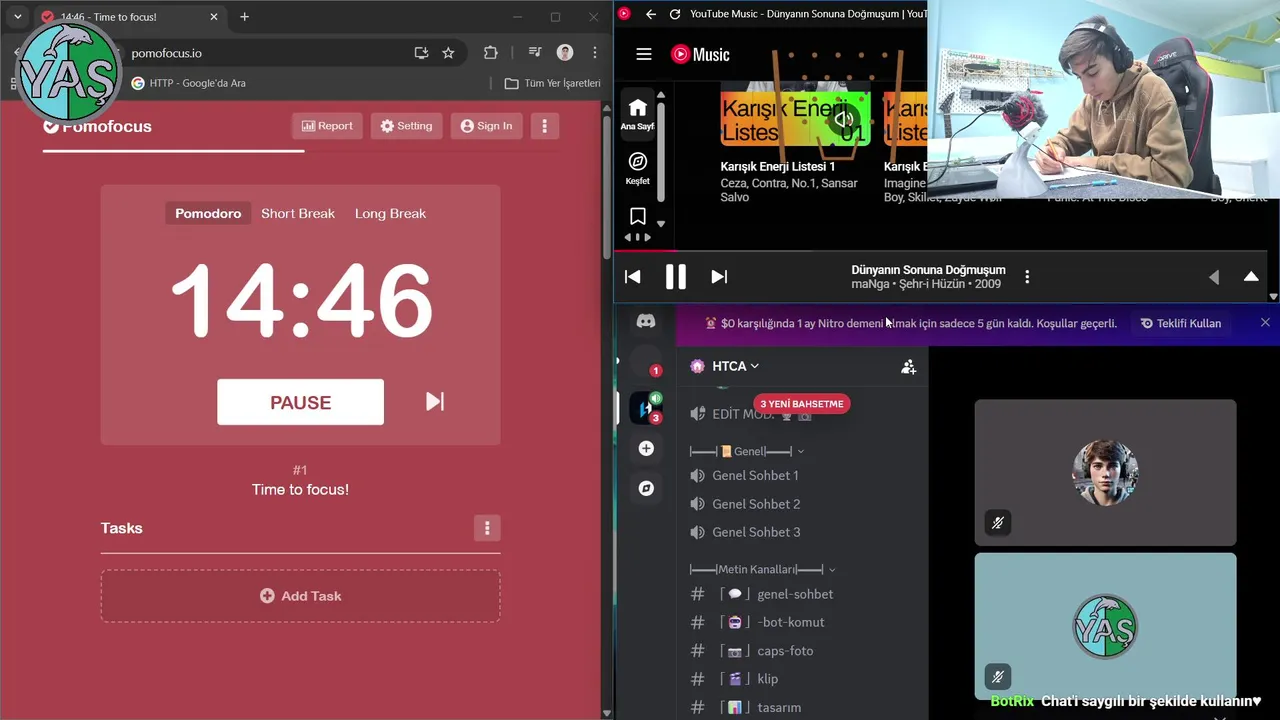Image resolution: width=1280 pixels, height=720 pixels.
Task: Open Pomofocus Setting dialog
Action: pyautogui.click(x=406, y=126)
